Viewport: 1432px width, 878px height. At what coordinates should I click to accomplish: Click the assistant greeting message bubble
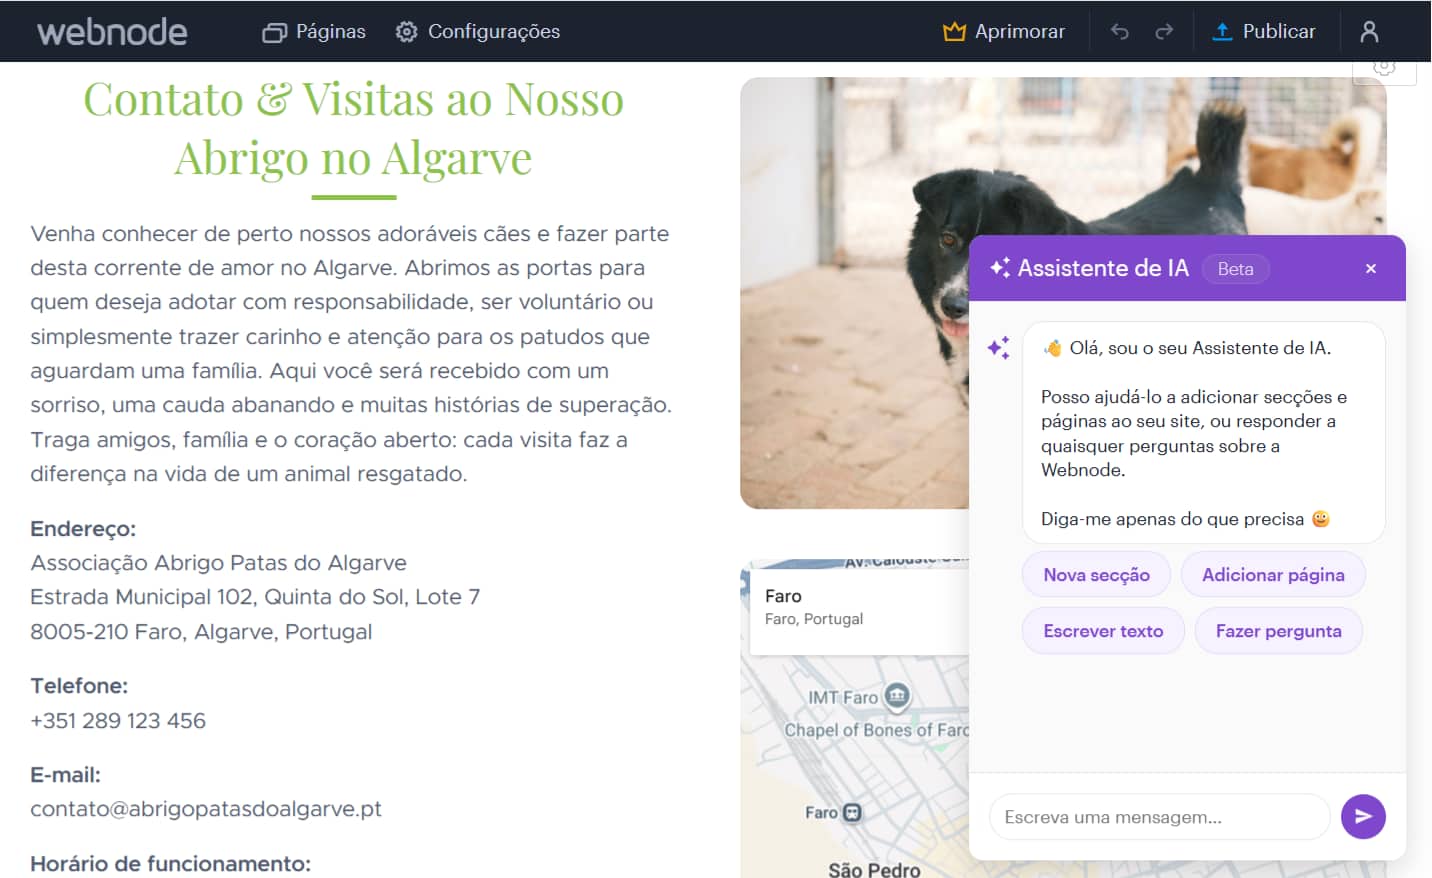(1204, 433)
